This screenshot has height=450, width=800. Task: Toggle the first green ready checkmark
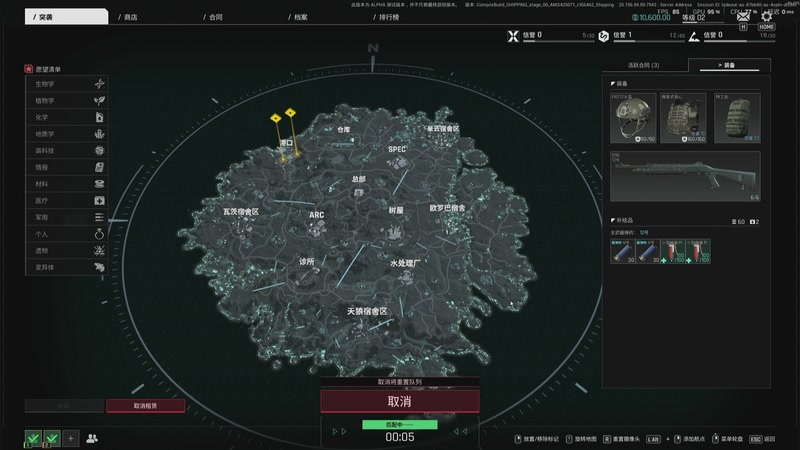coord(33,438)
